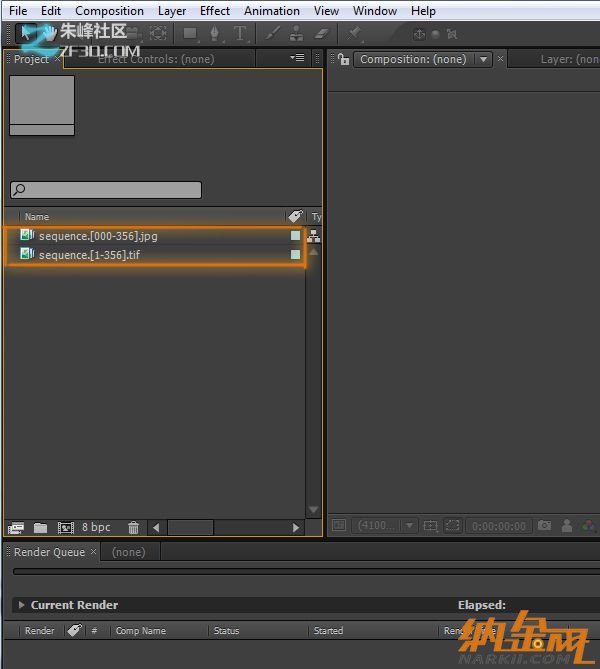The width and height of the screenshot is (600, 669).
Task: Open the Effect menu
Action: tap(215, 11)
